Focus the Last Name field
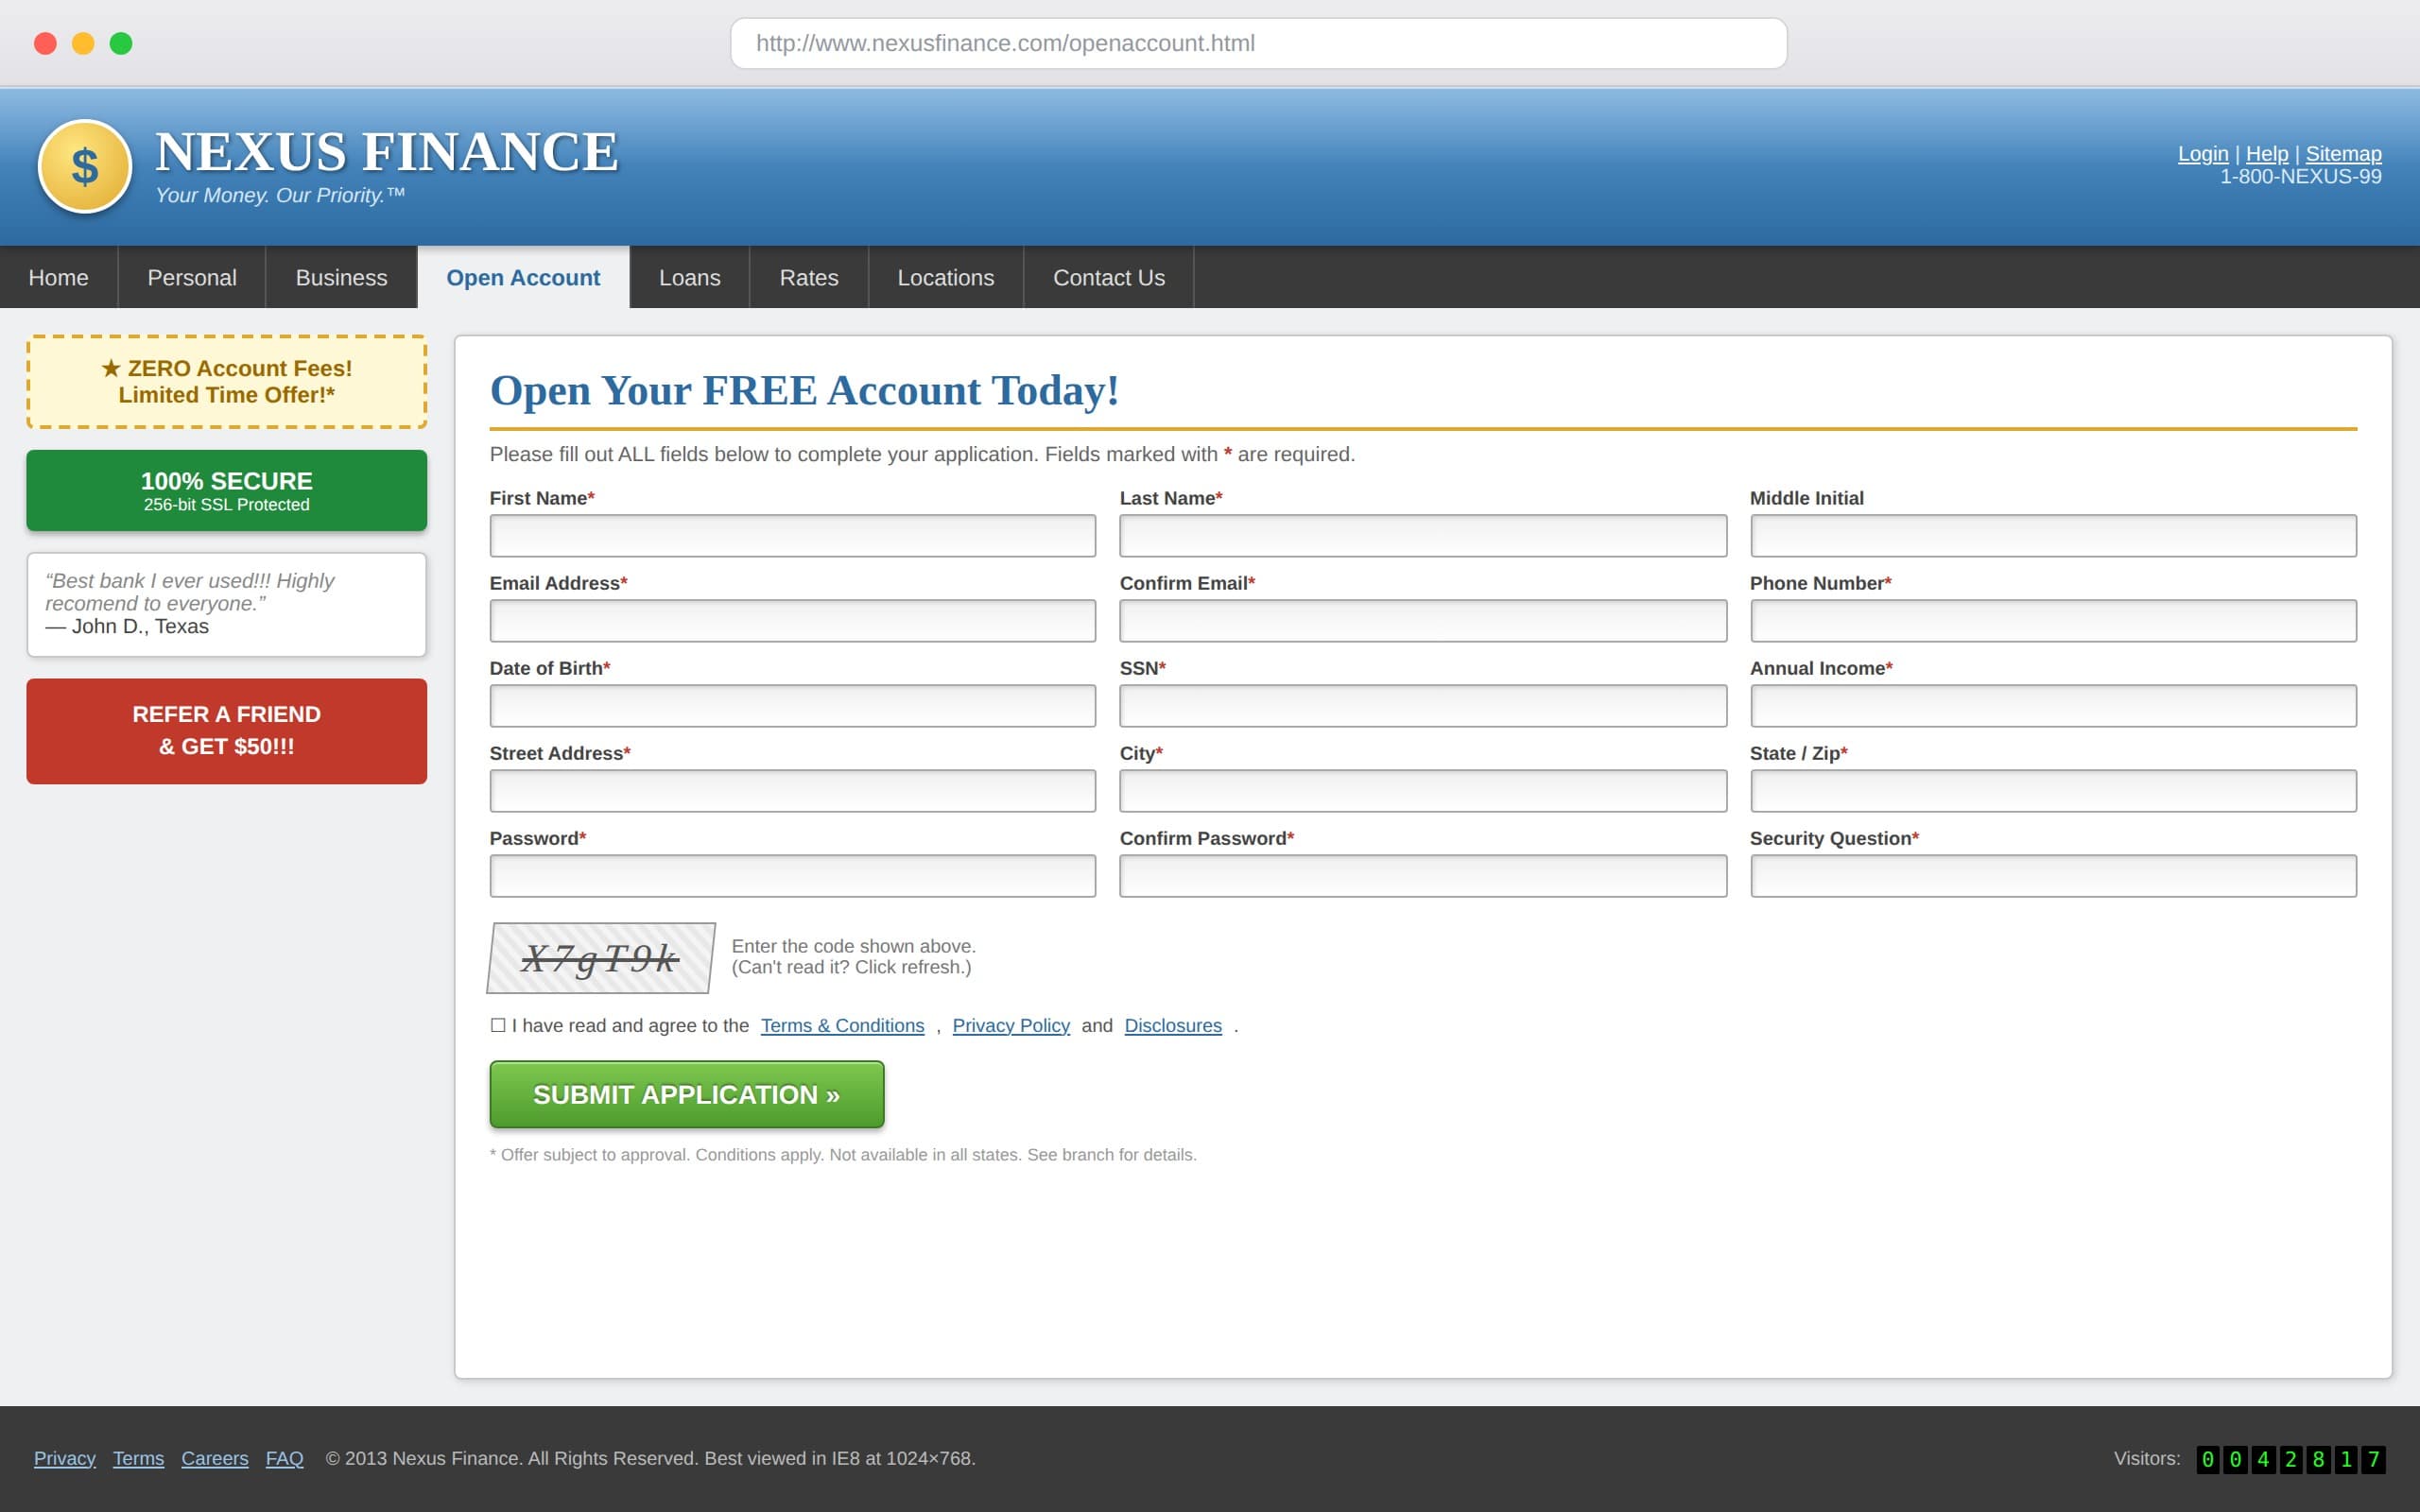The height and width of the screenshot is (1512, 2420). (x=1423, y=536)
